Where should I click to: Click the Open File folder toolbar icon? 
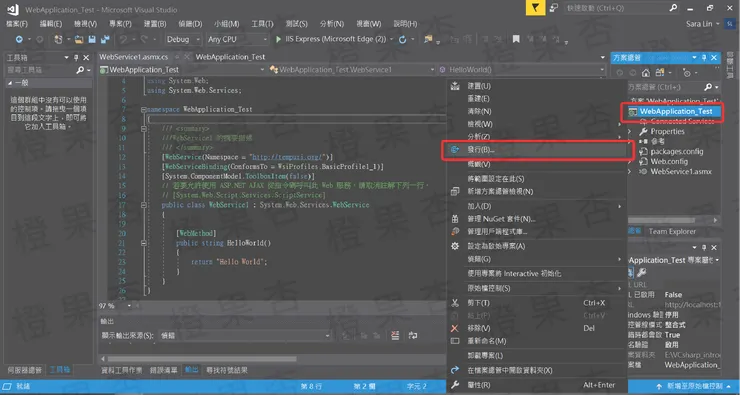point(79,40)
